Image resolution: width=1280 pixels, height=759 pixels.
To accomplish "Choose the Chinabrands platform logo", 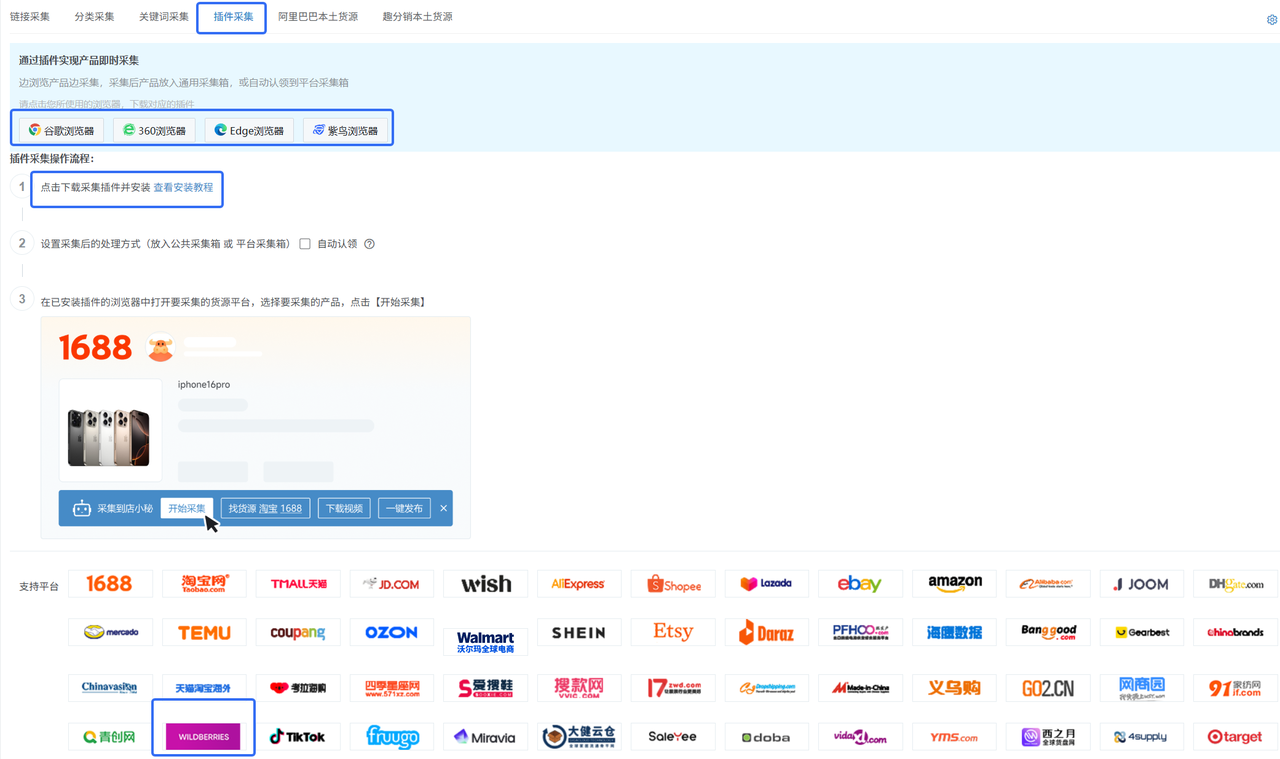I will coord(1235,632).
